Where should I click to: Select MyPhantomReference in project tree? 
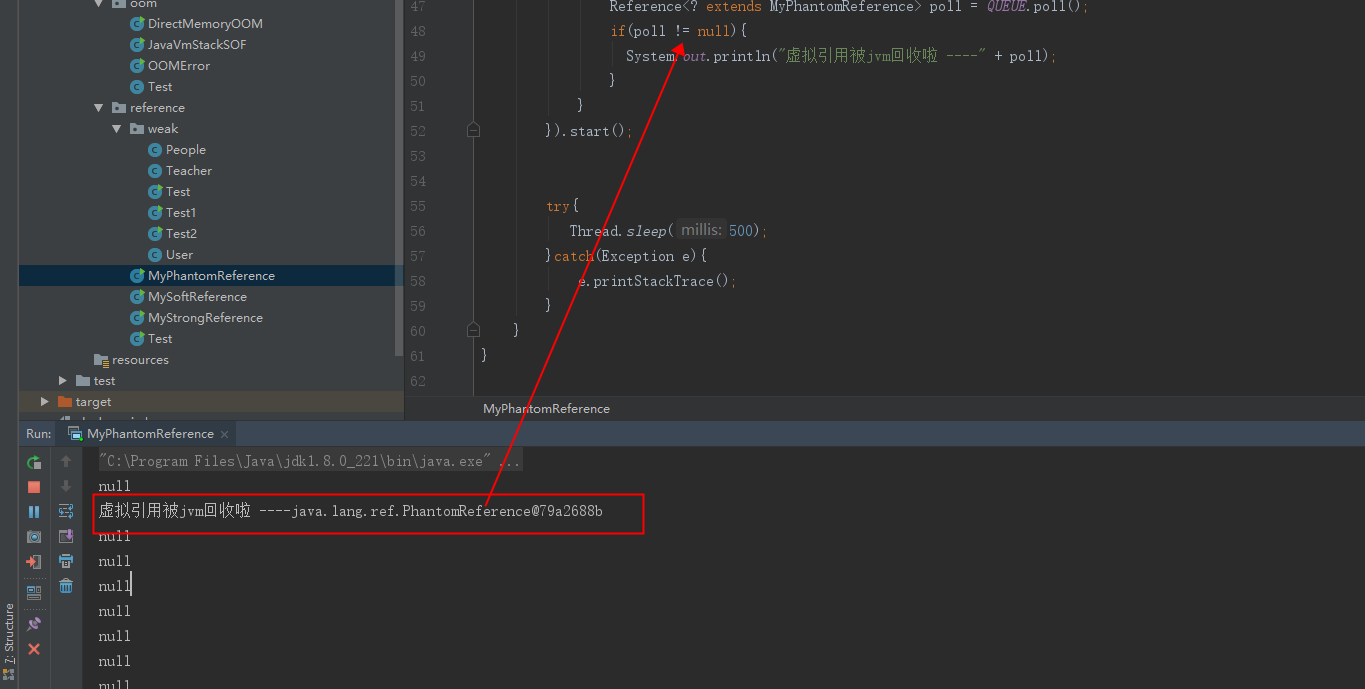click(211, 276)
